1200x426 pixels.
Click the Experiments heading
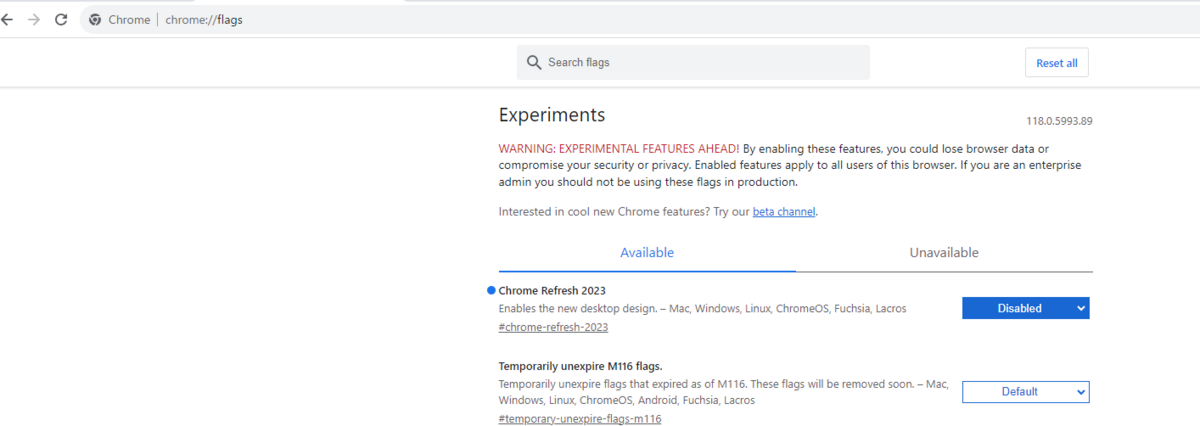pyautogui.click(x=552, y=115)
